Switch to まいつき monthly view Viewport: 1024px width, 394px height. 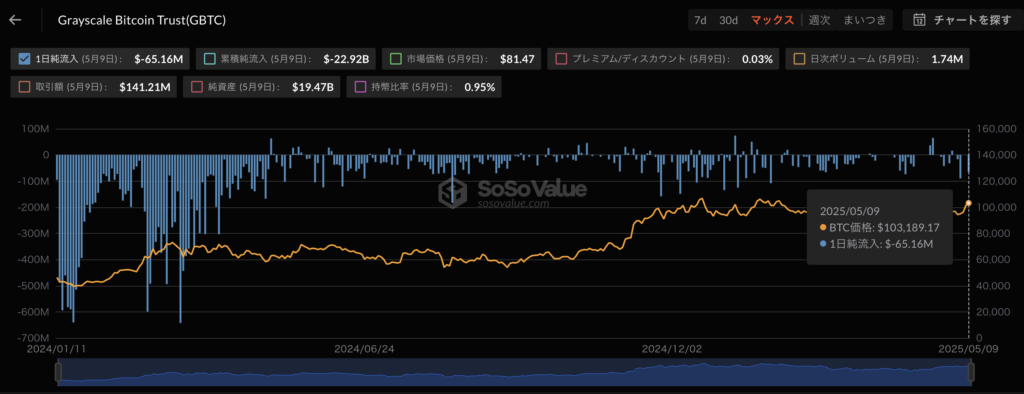865,20
